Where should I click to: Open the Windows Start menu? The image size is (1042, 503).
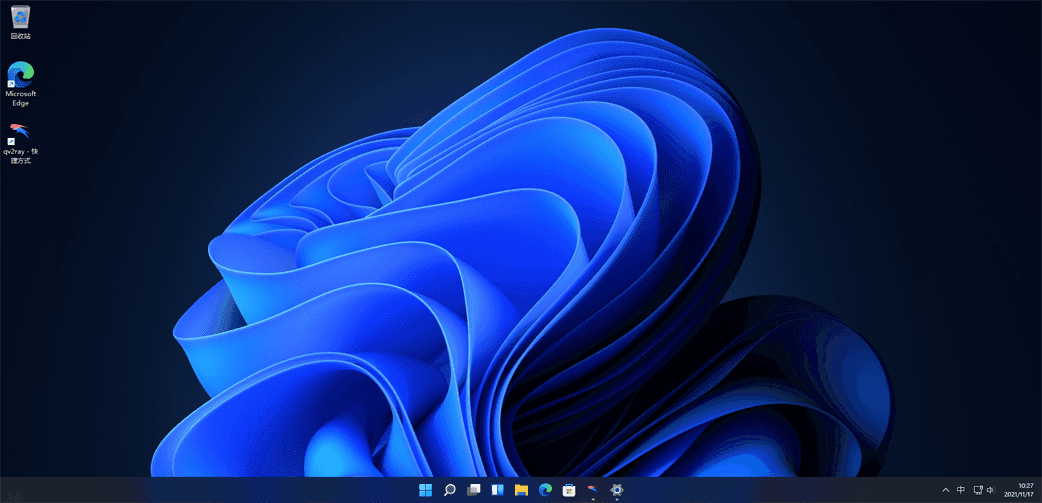pyautogui.click(x=426, y=490)
